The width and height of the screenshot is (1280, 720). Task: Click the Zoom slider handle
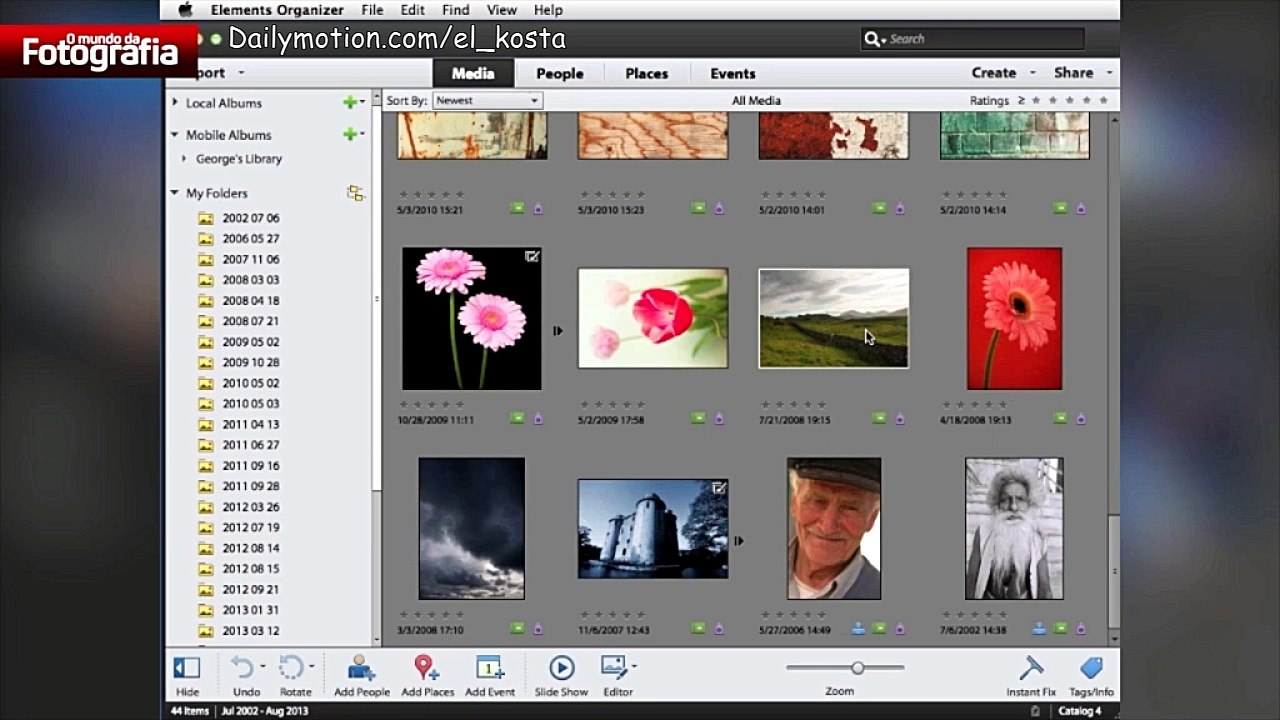[857, 667]
